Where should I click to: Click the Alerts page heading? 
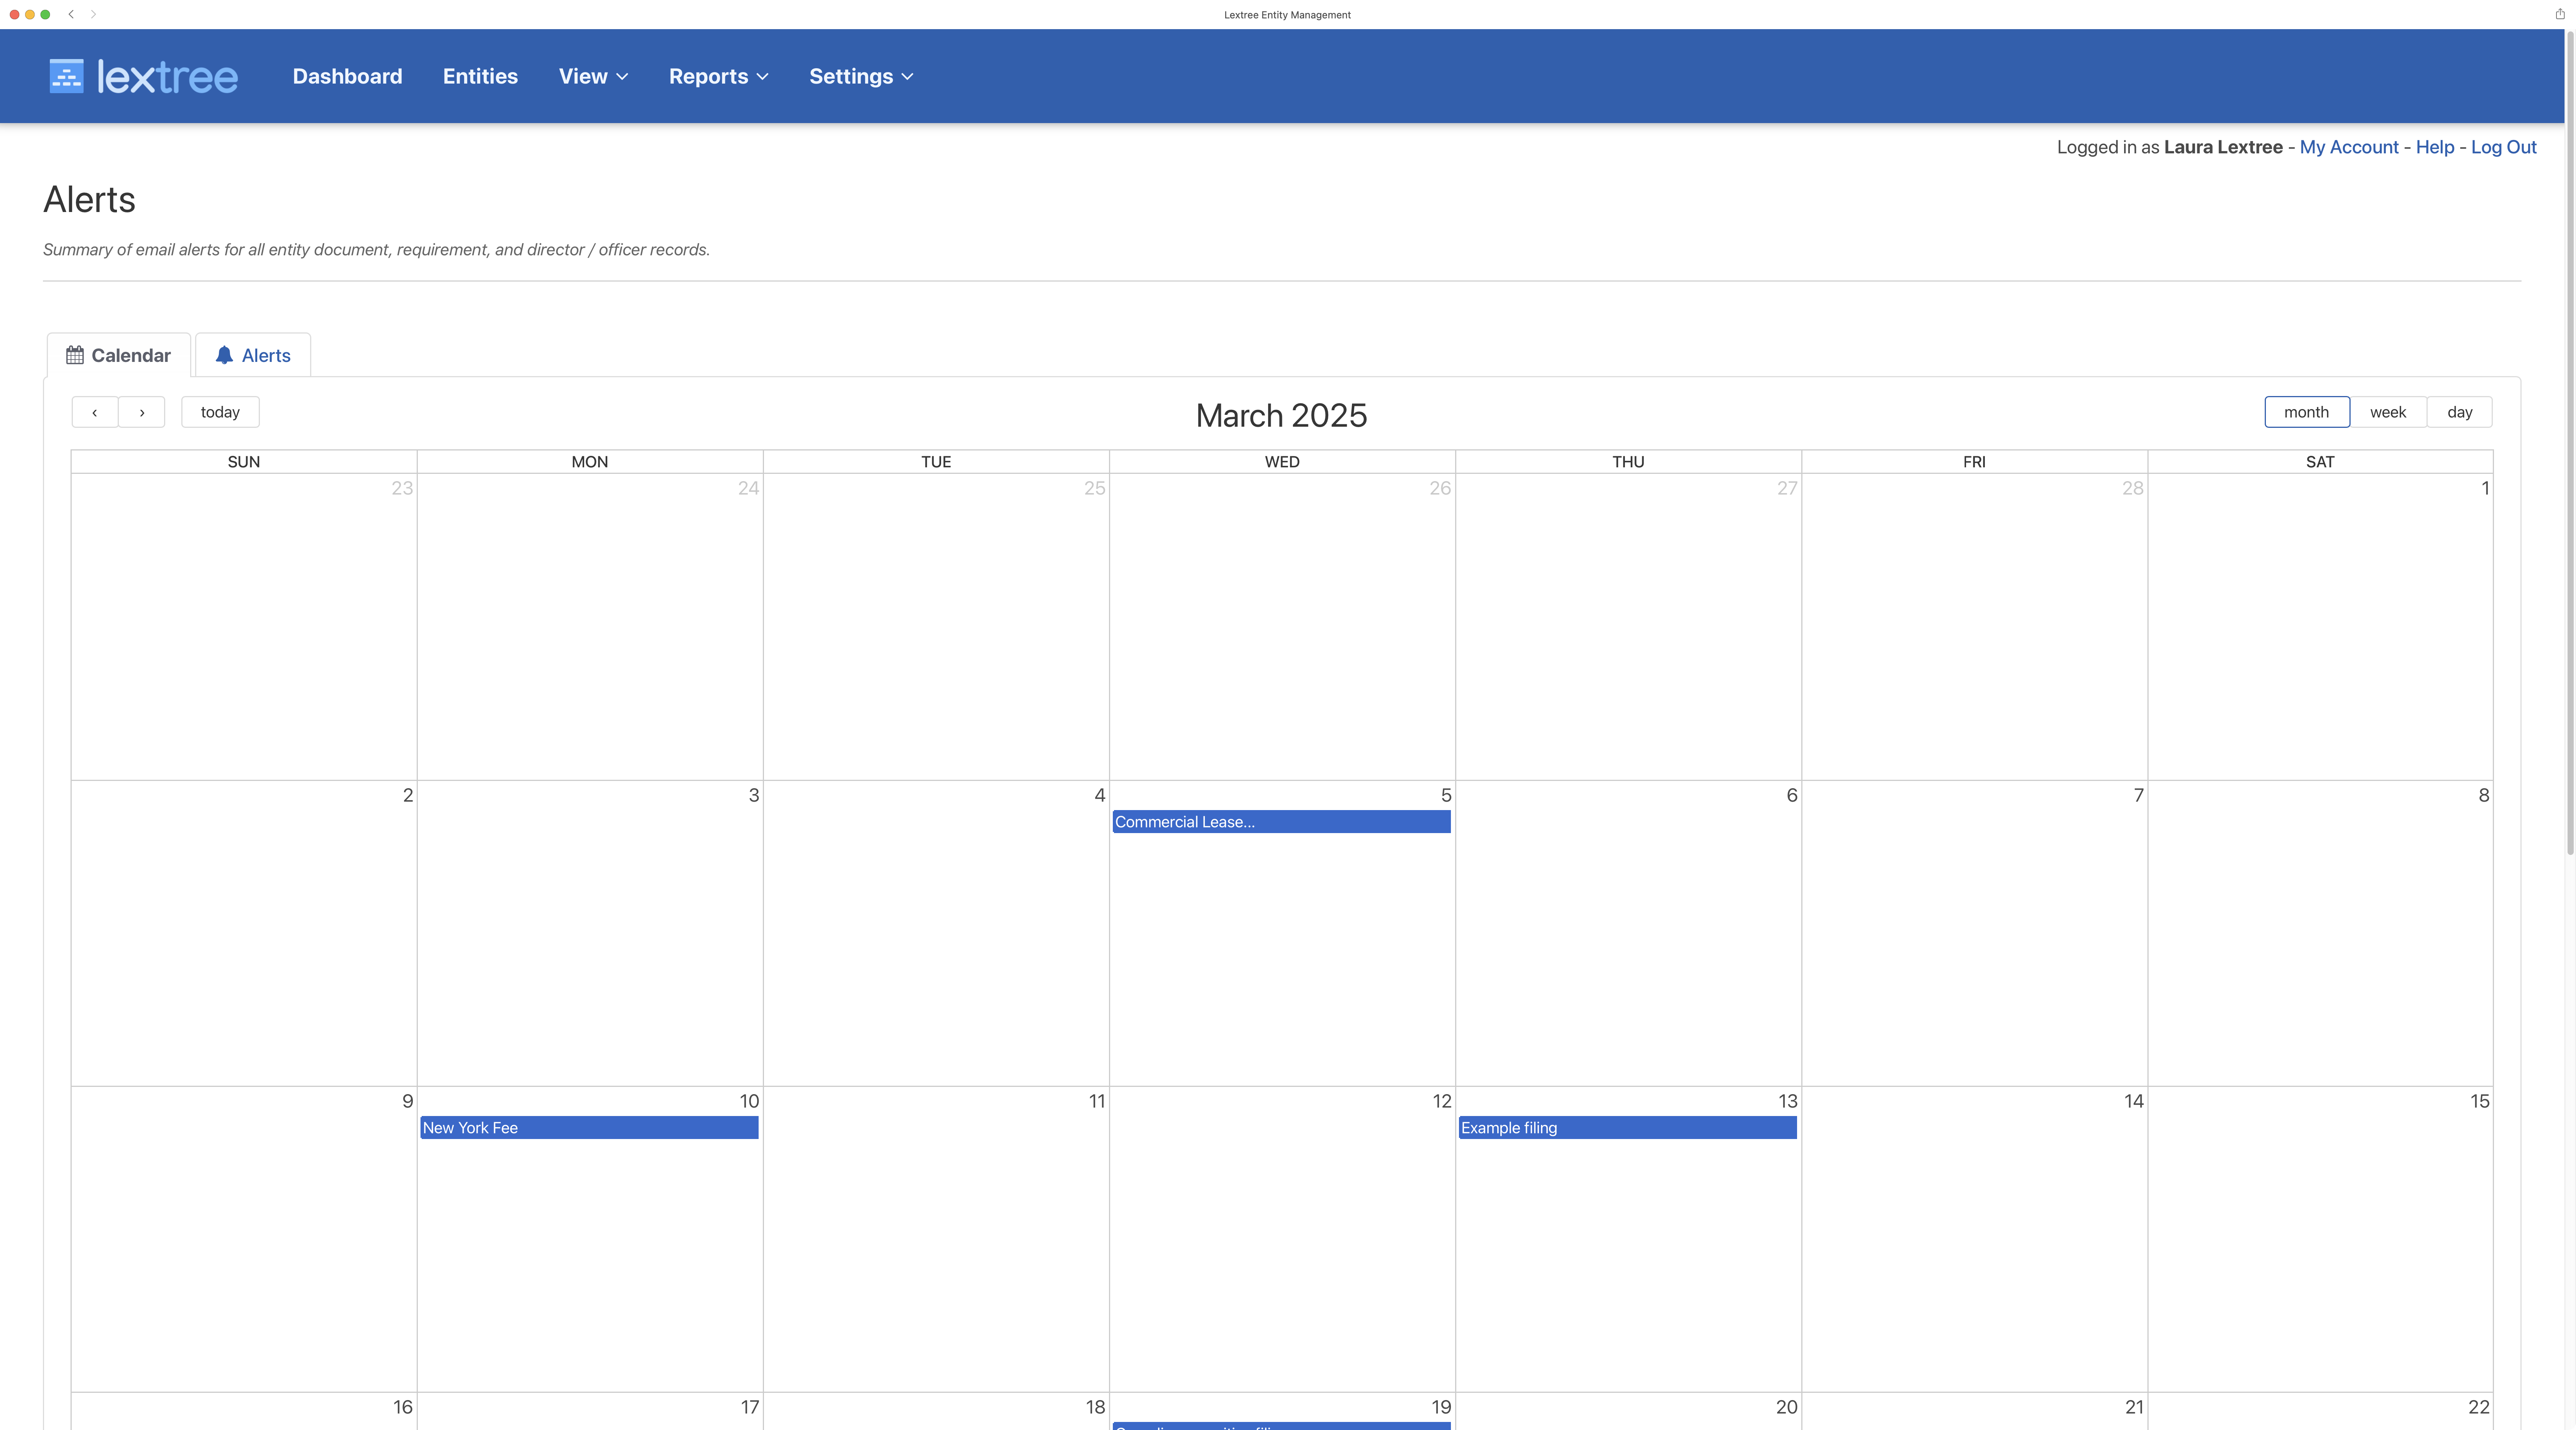pos(89,200)
